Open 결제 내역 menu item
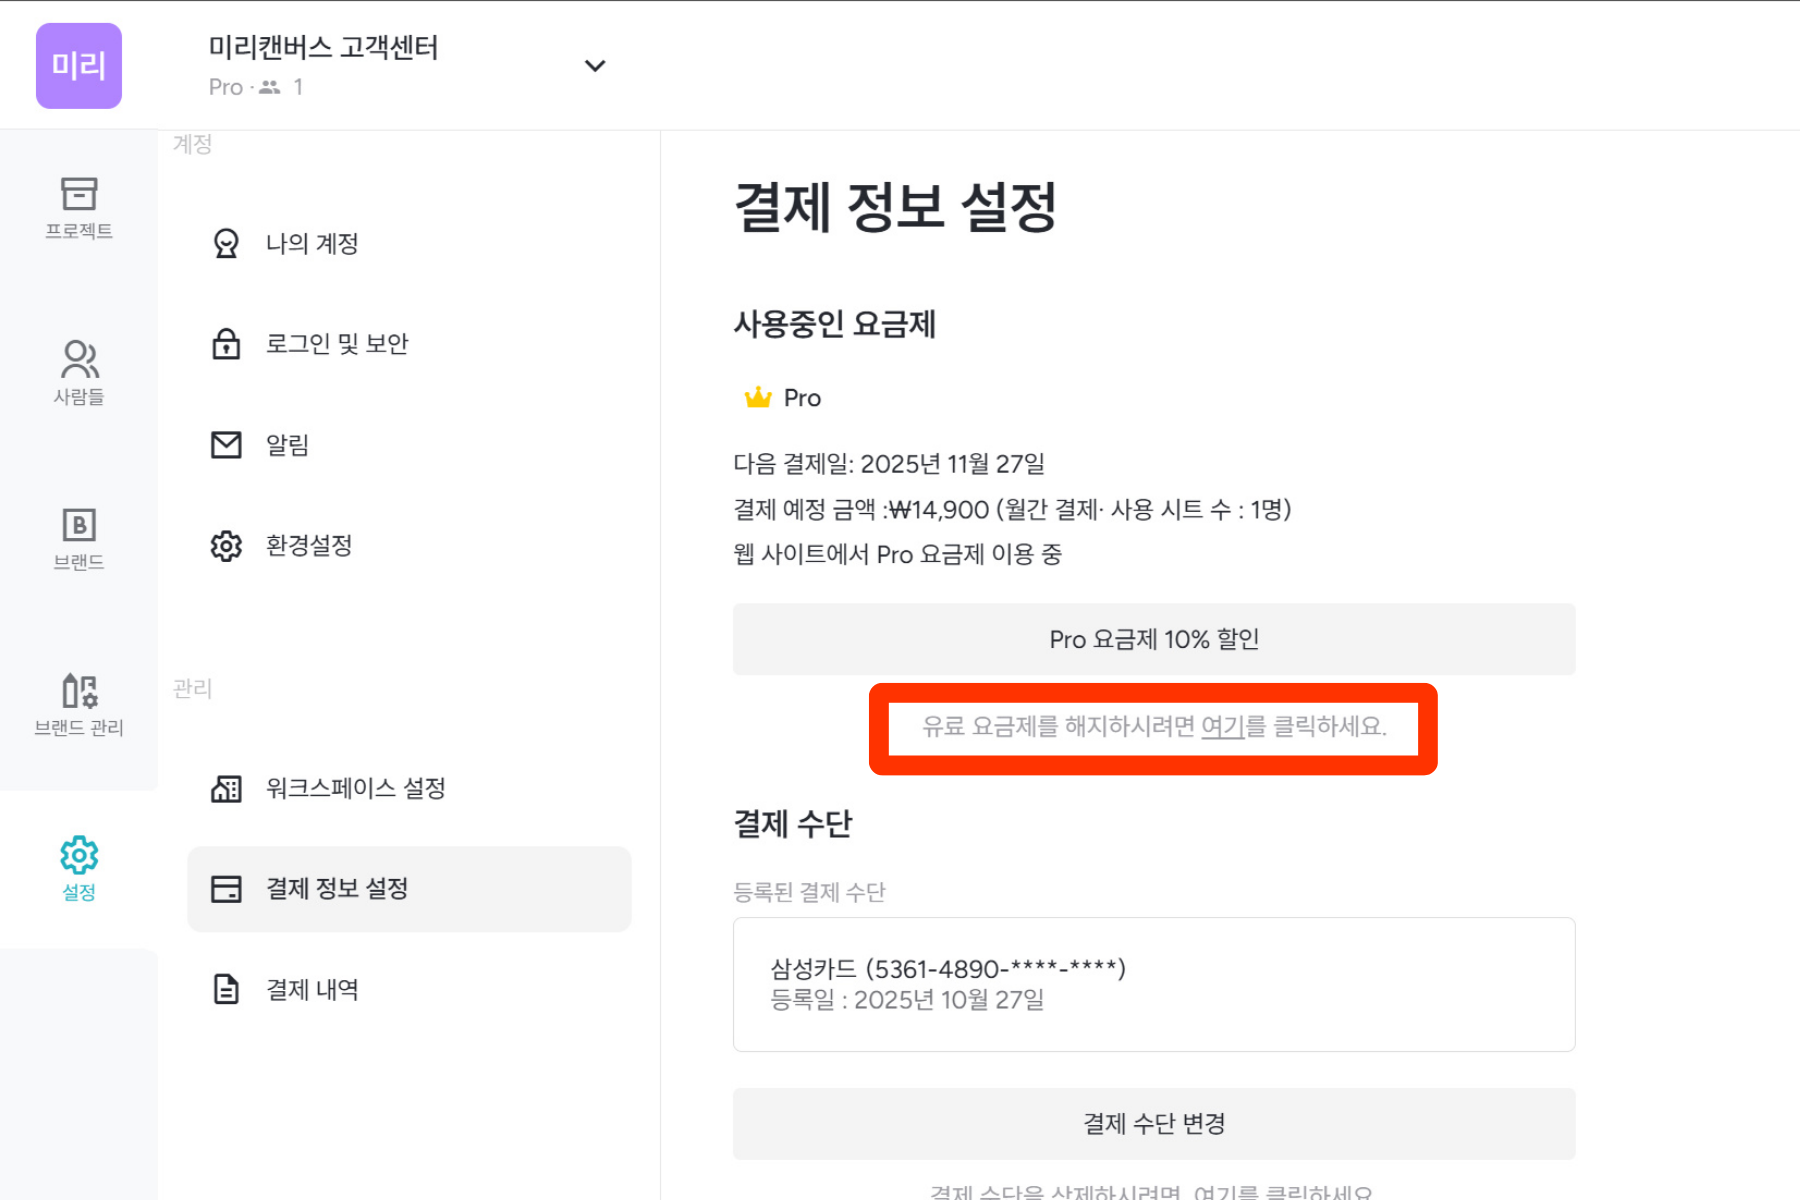The width and height of the screenshot is (1800, 1200). [311, 990]
